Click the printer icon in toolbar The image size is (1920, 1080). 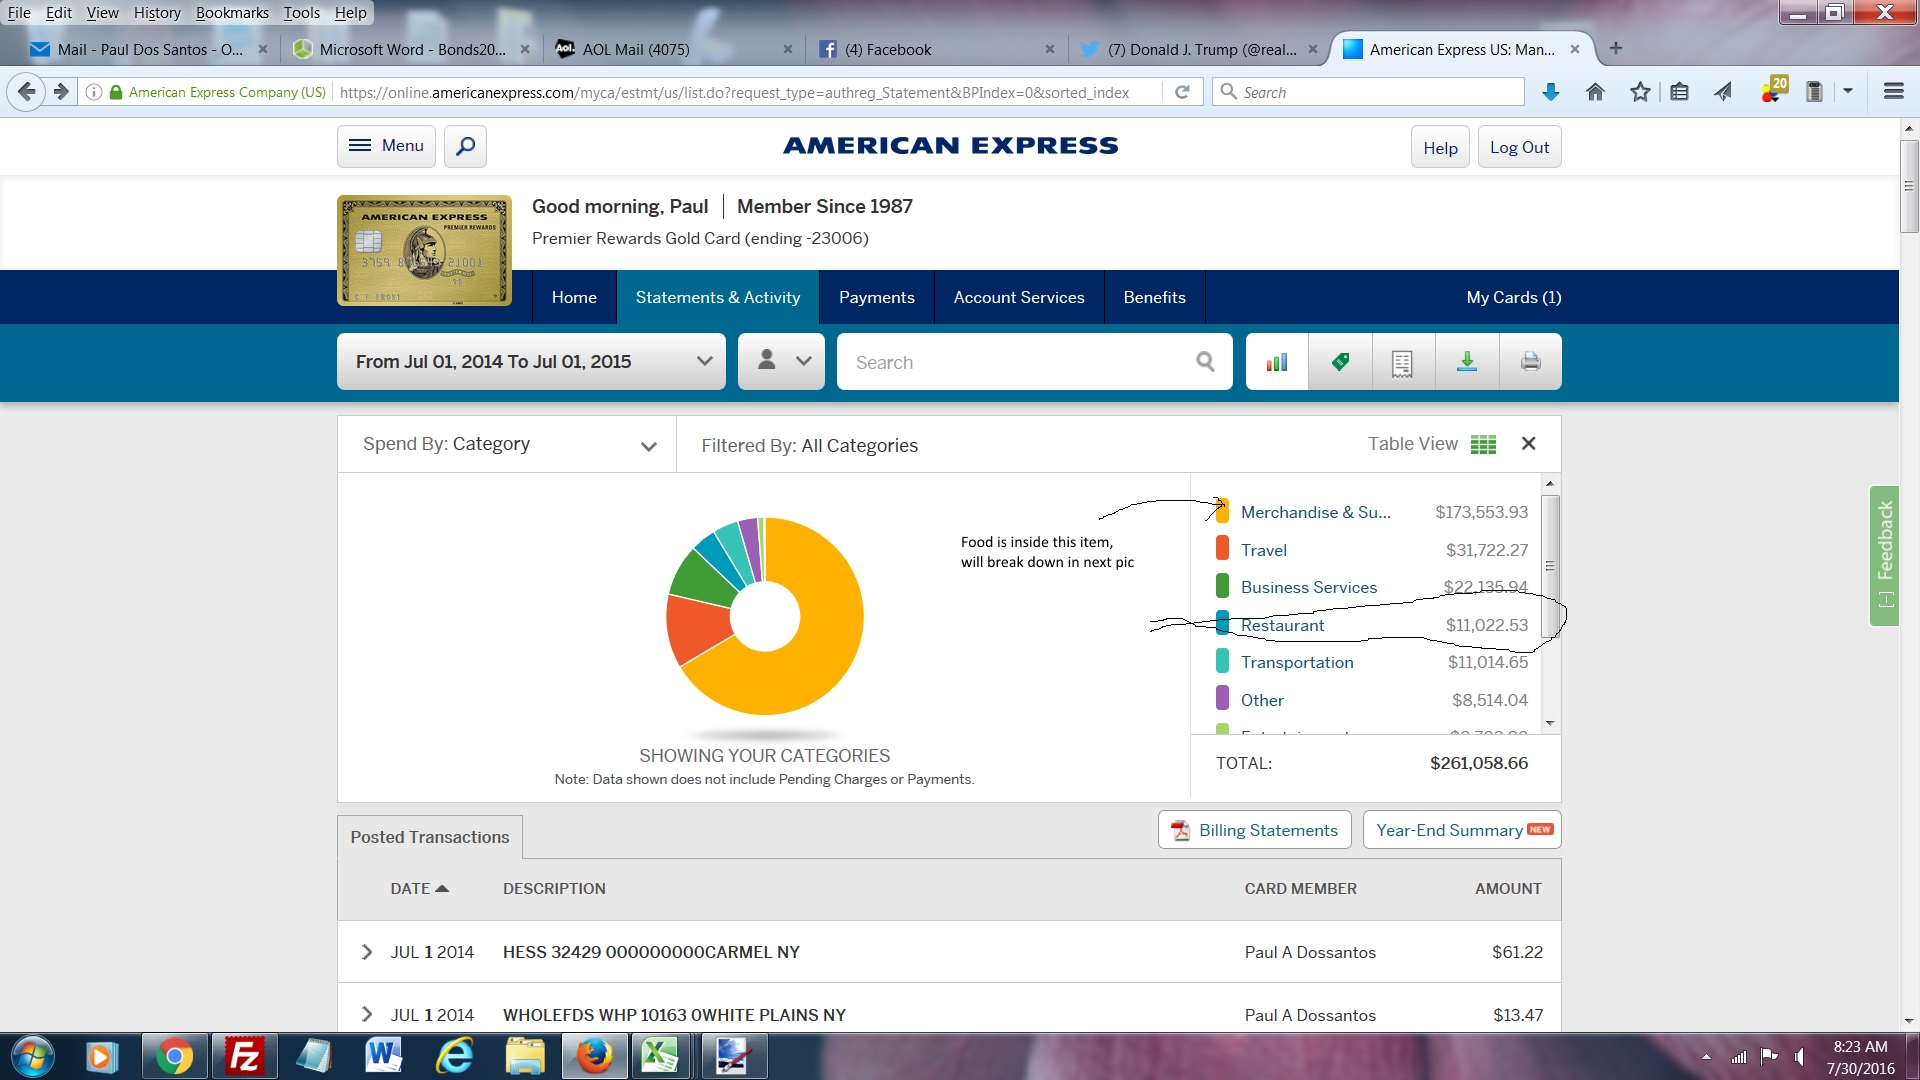point(1530,362)
